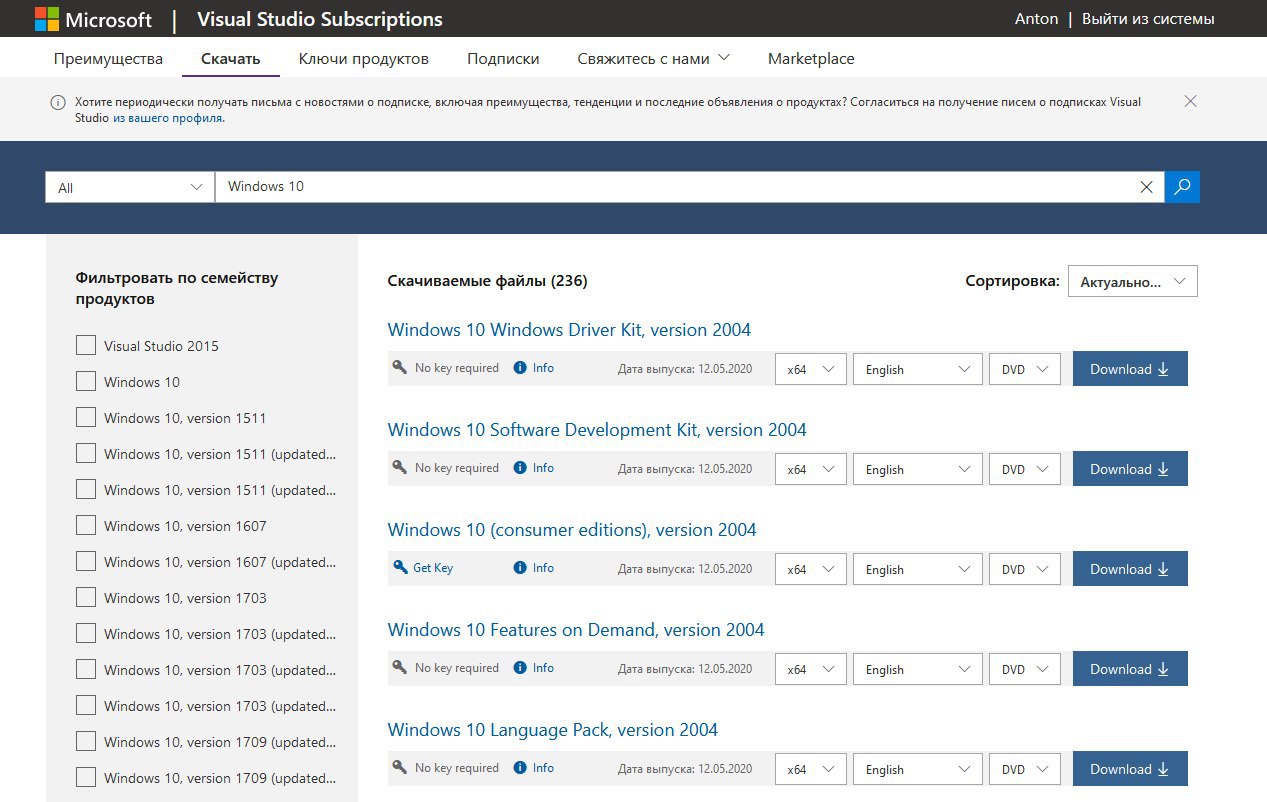Check the Windows 10, version 1607 (updated...) filter
Screen dimensions: 1267x802
pyautogui.click(x=86, y=562)
